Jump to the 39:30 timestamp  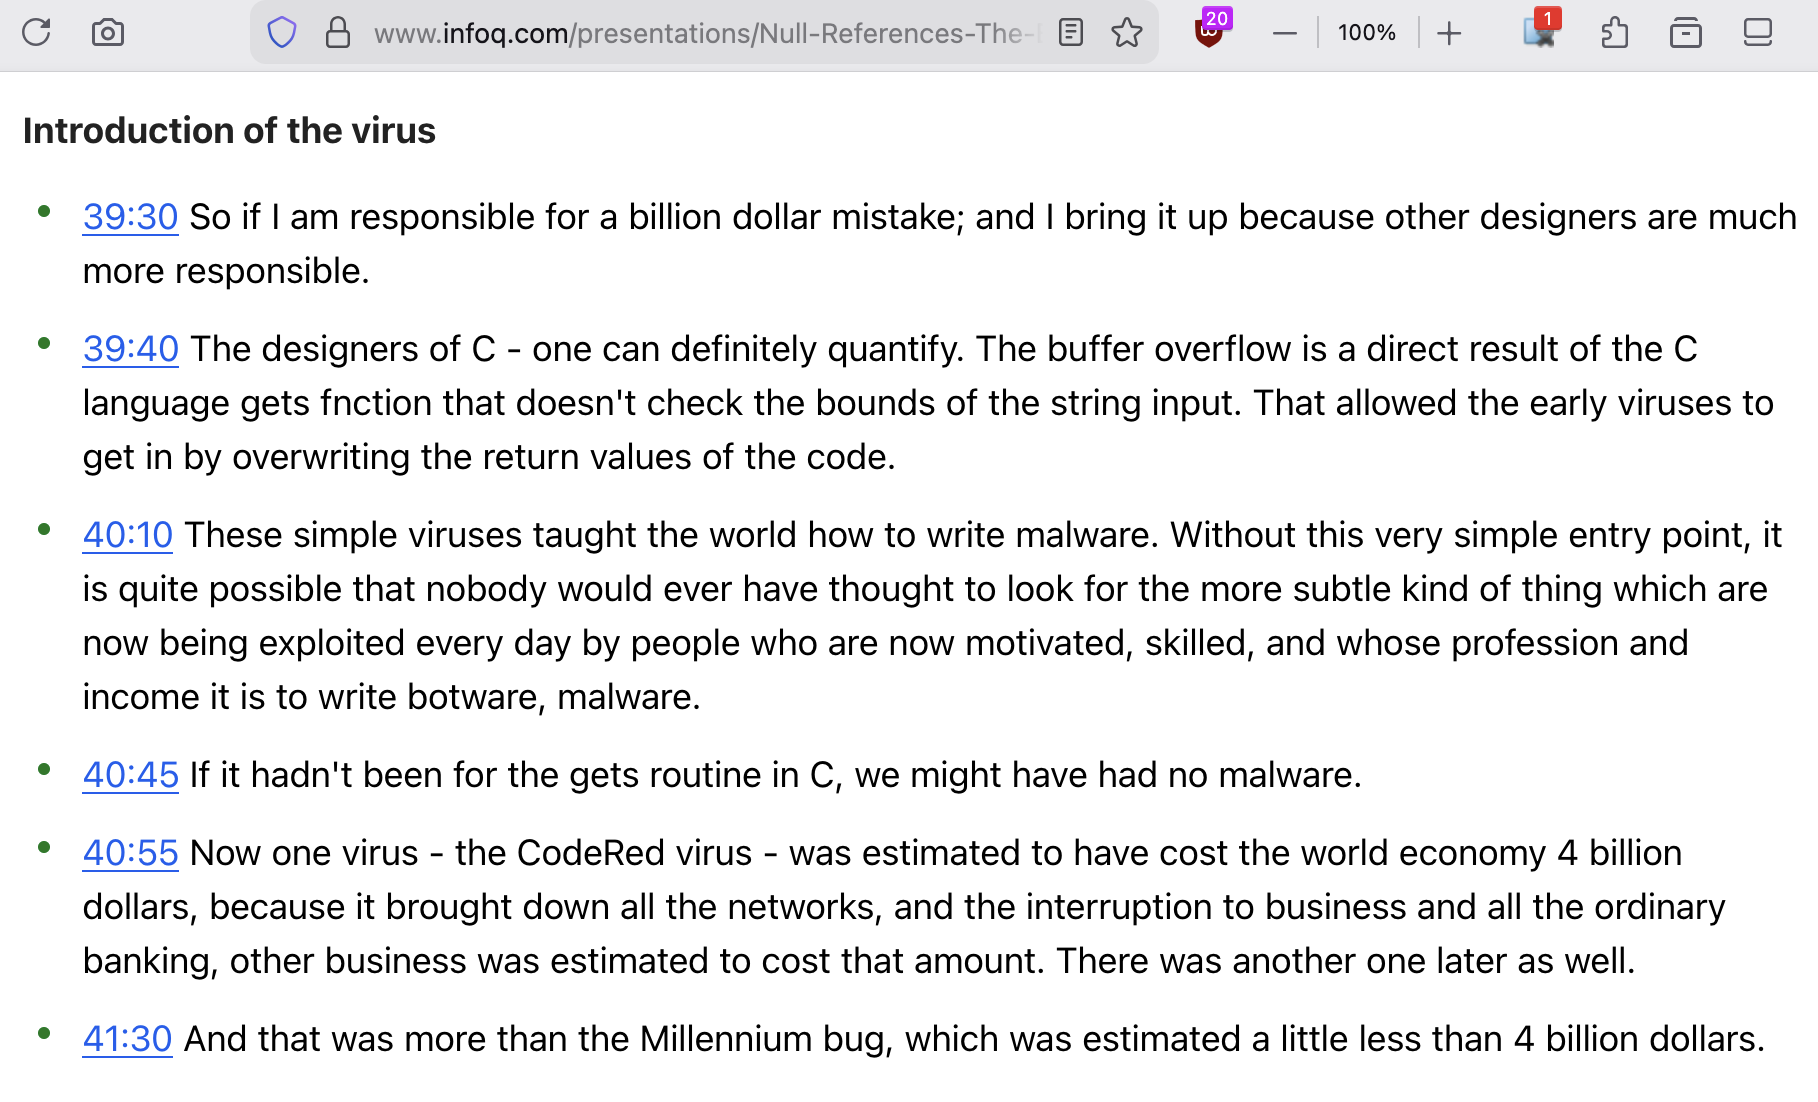click(130, 217)
